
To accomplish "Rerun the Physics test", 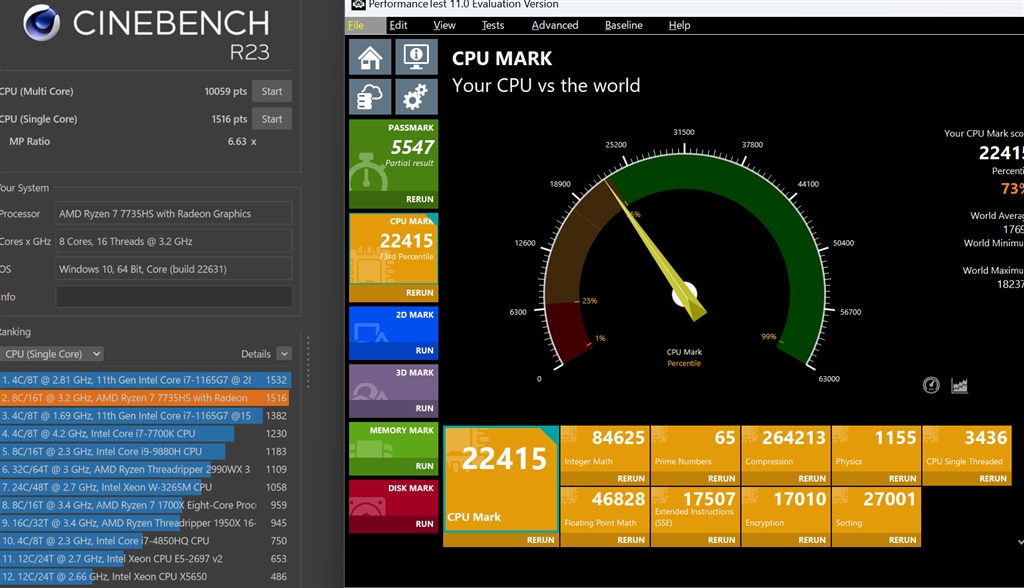I will point(902,478).
